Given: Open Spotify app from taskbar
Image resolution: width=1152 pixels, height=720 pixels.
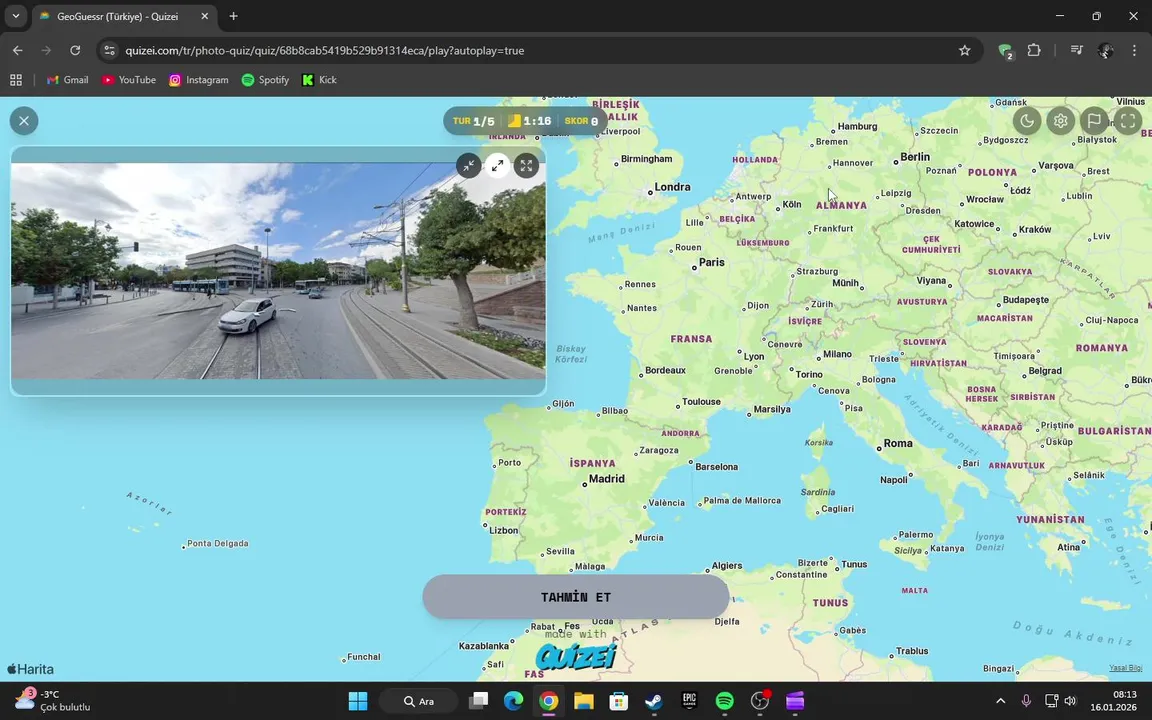Looking at the screenshot, I should tap(724, 701).
